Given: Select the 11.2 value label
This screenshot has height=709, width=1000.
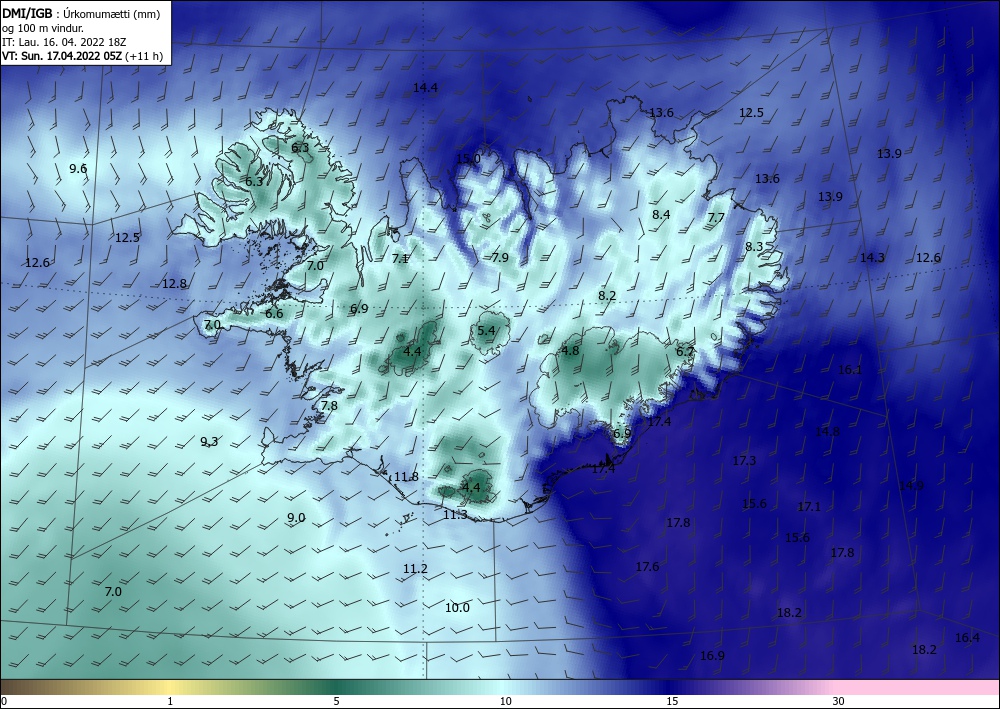Looking at the screenshot, I should click(415, 569).
